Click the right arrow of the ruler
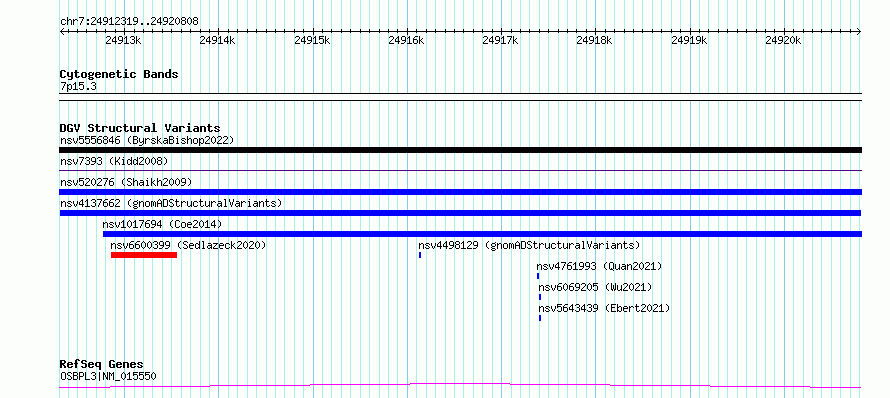Screen dimensions: 890x398 859,32
